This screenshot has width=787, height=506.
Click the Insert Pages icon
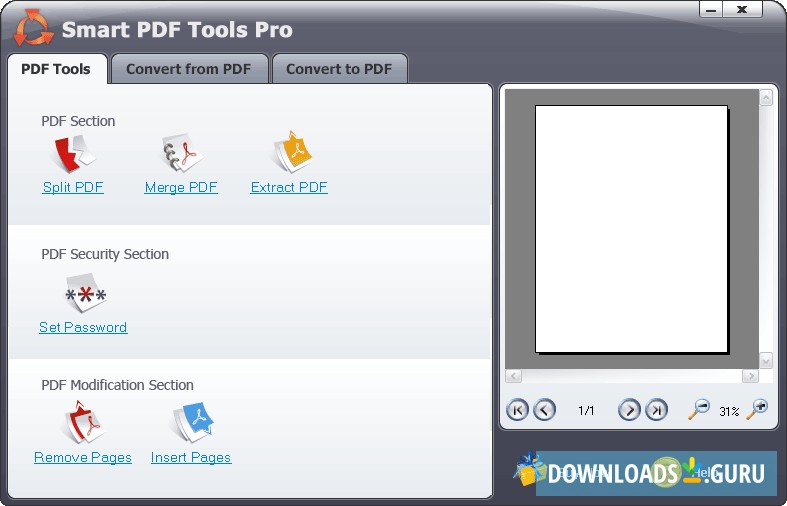click(x=194, y=422)
